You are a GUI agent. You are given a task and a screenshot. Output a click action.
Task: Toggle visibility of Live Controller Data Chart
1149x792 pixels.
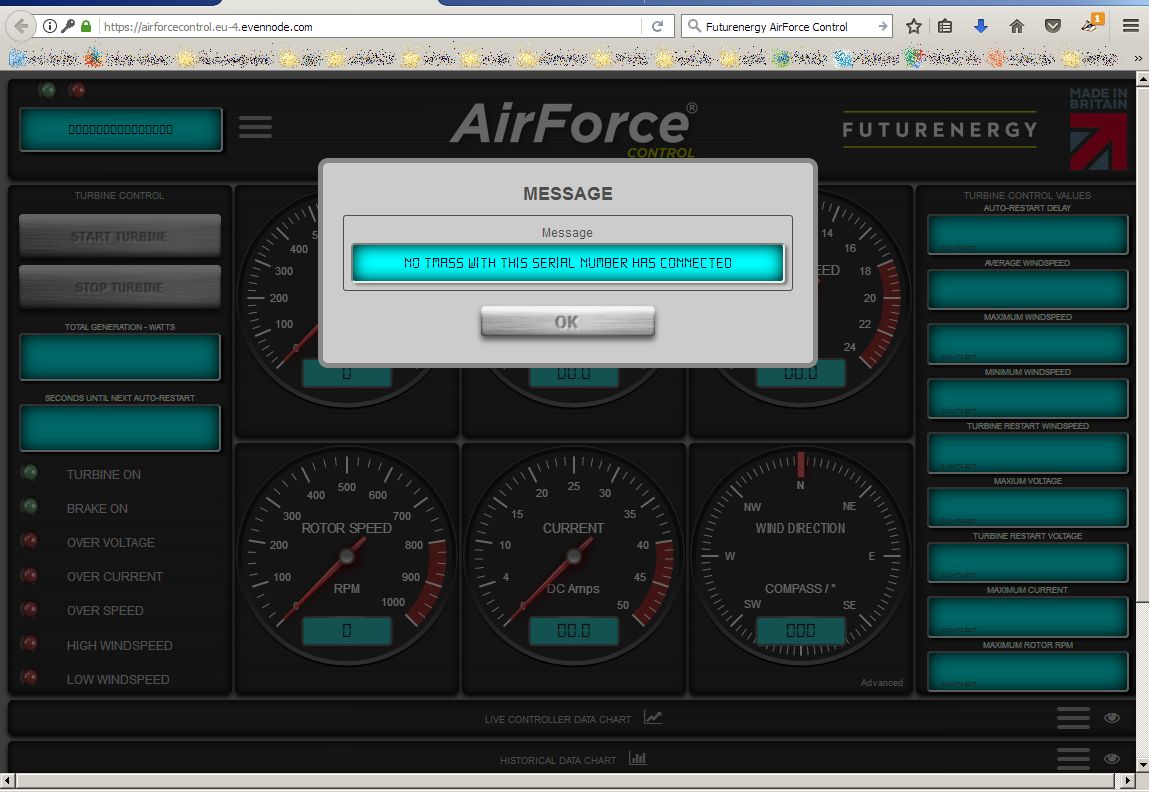(x=1112, y=718)
